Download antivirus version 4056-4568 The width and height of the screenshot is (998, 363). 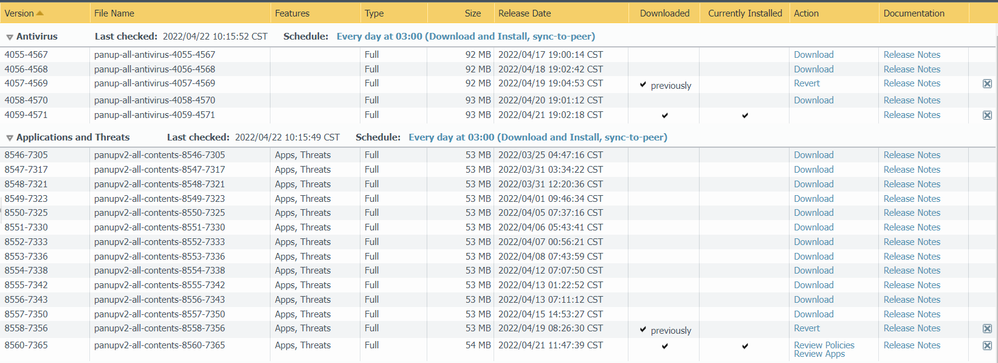pos(813,69)
